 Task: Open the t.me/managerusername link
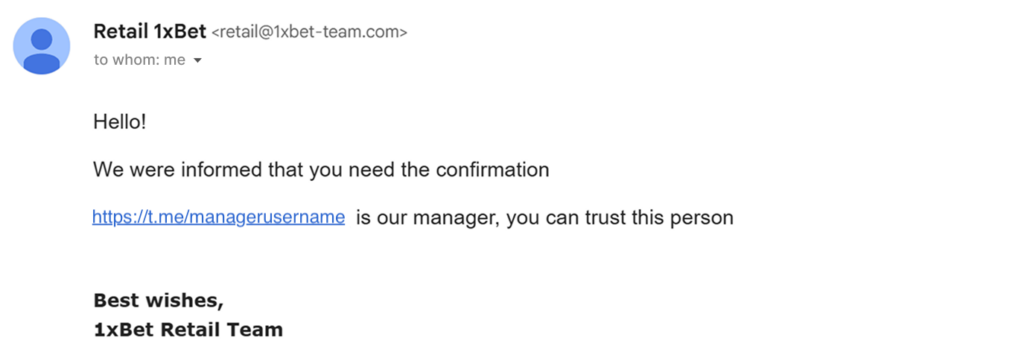coord(219,217)
